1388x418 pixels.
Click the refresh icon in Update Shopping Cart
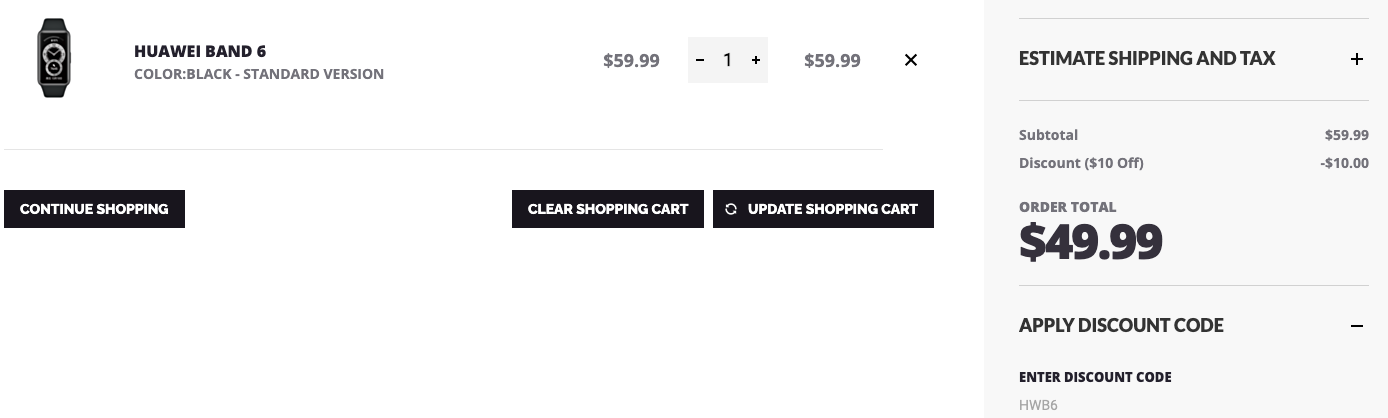coord(731,209)
